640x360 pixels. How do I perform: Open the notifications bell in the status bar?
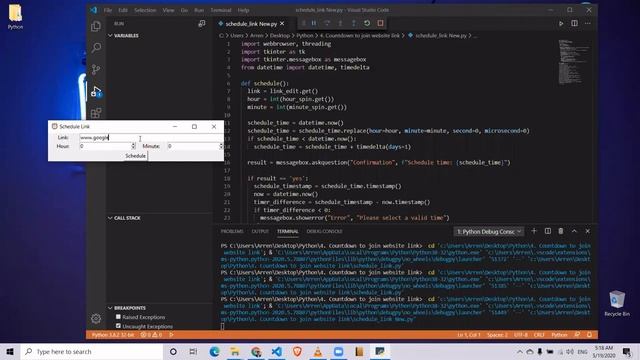(589, 335)
